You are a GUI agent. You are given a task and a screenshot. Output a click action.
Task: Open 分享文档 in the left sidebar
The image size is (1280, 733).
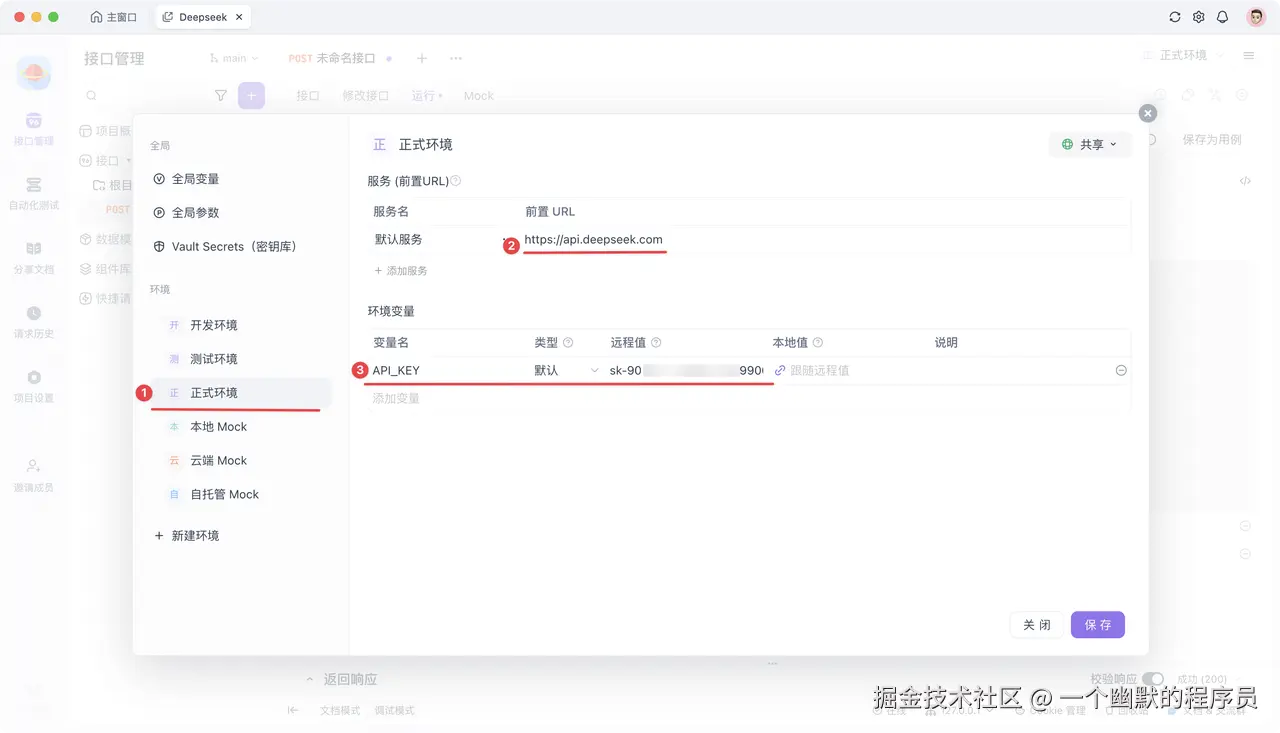tap(34, 257)
